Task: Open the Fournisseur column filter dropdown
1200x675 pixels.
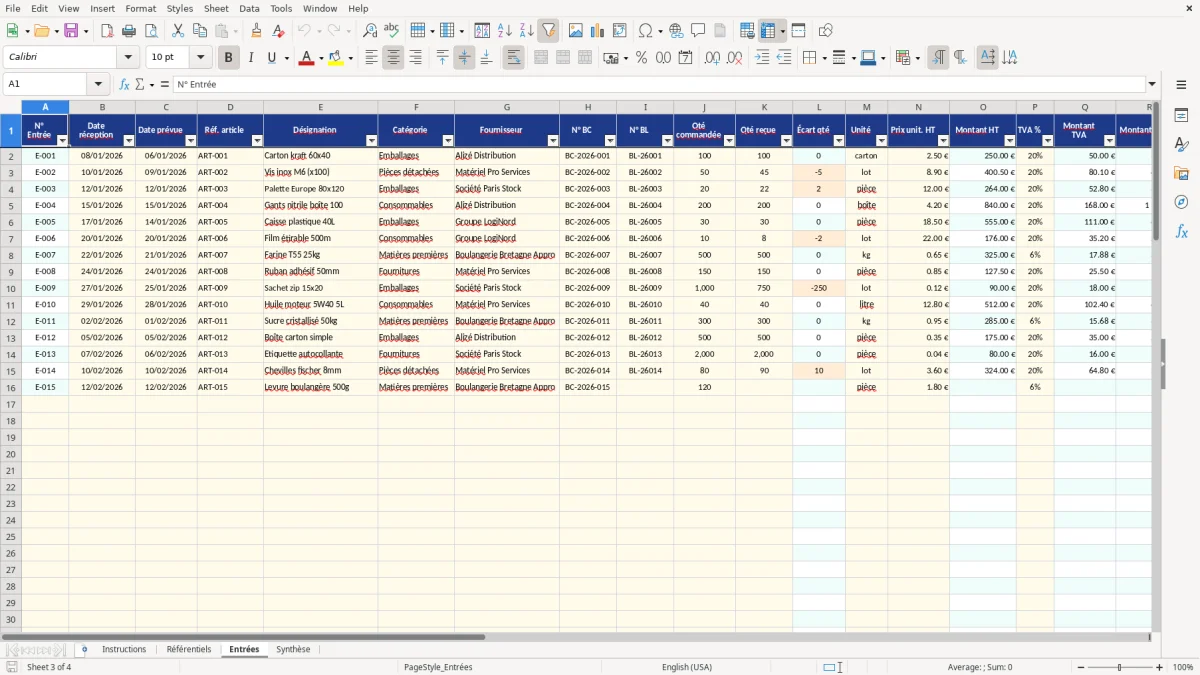Action: tap(553, 141)
